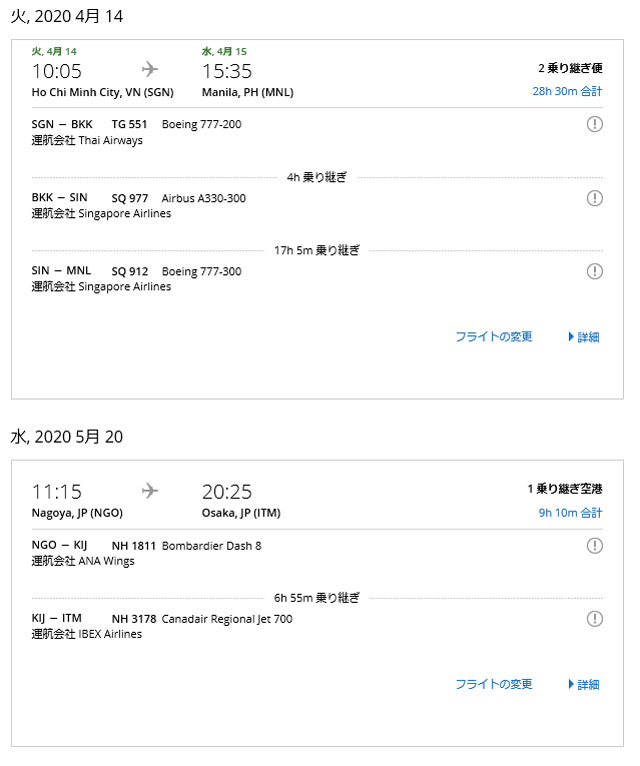640x766 pixels.
Task: Click info icon for flight SQ 912
Action: click(x=595, y=271)
